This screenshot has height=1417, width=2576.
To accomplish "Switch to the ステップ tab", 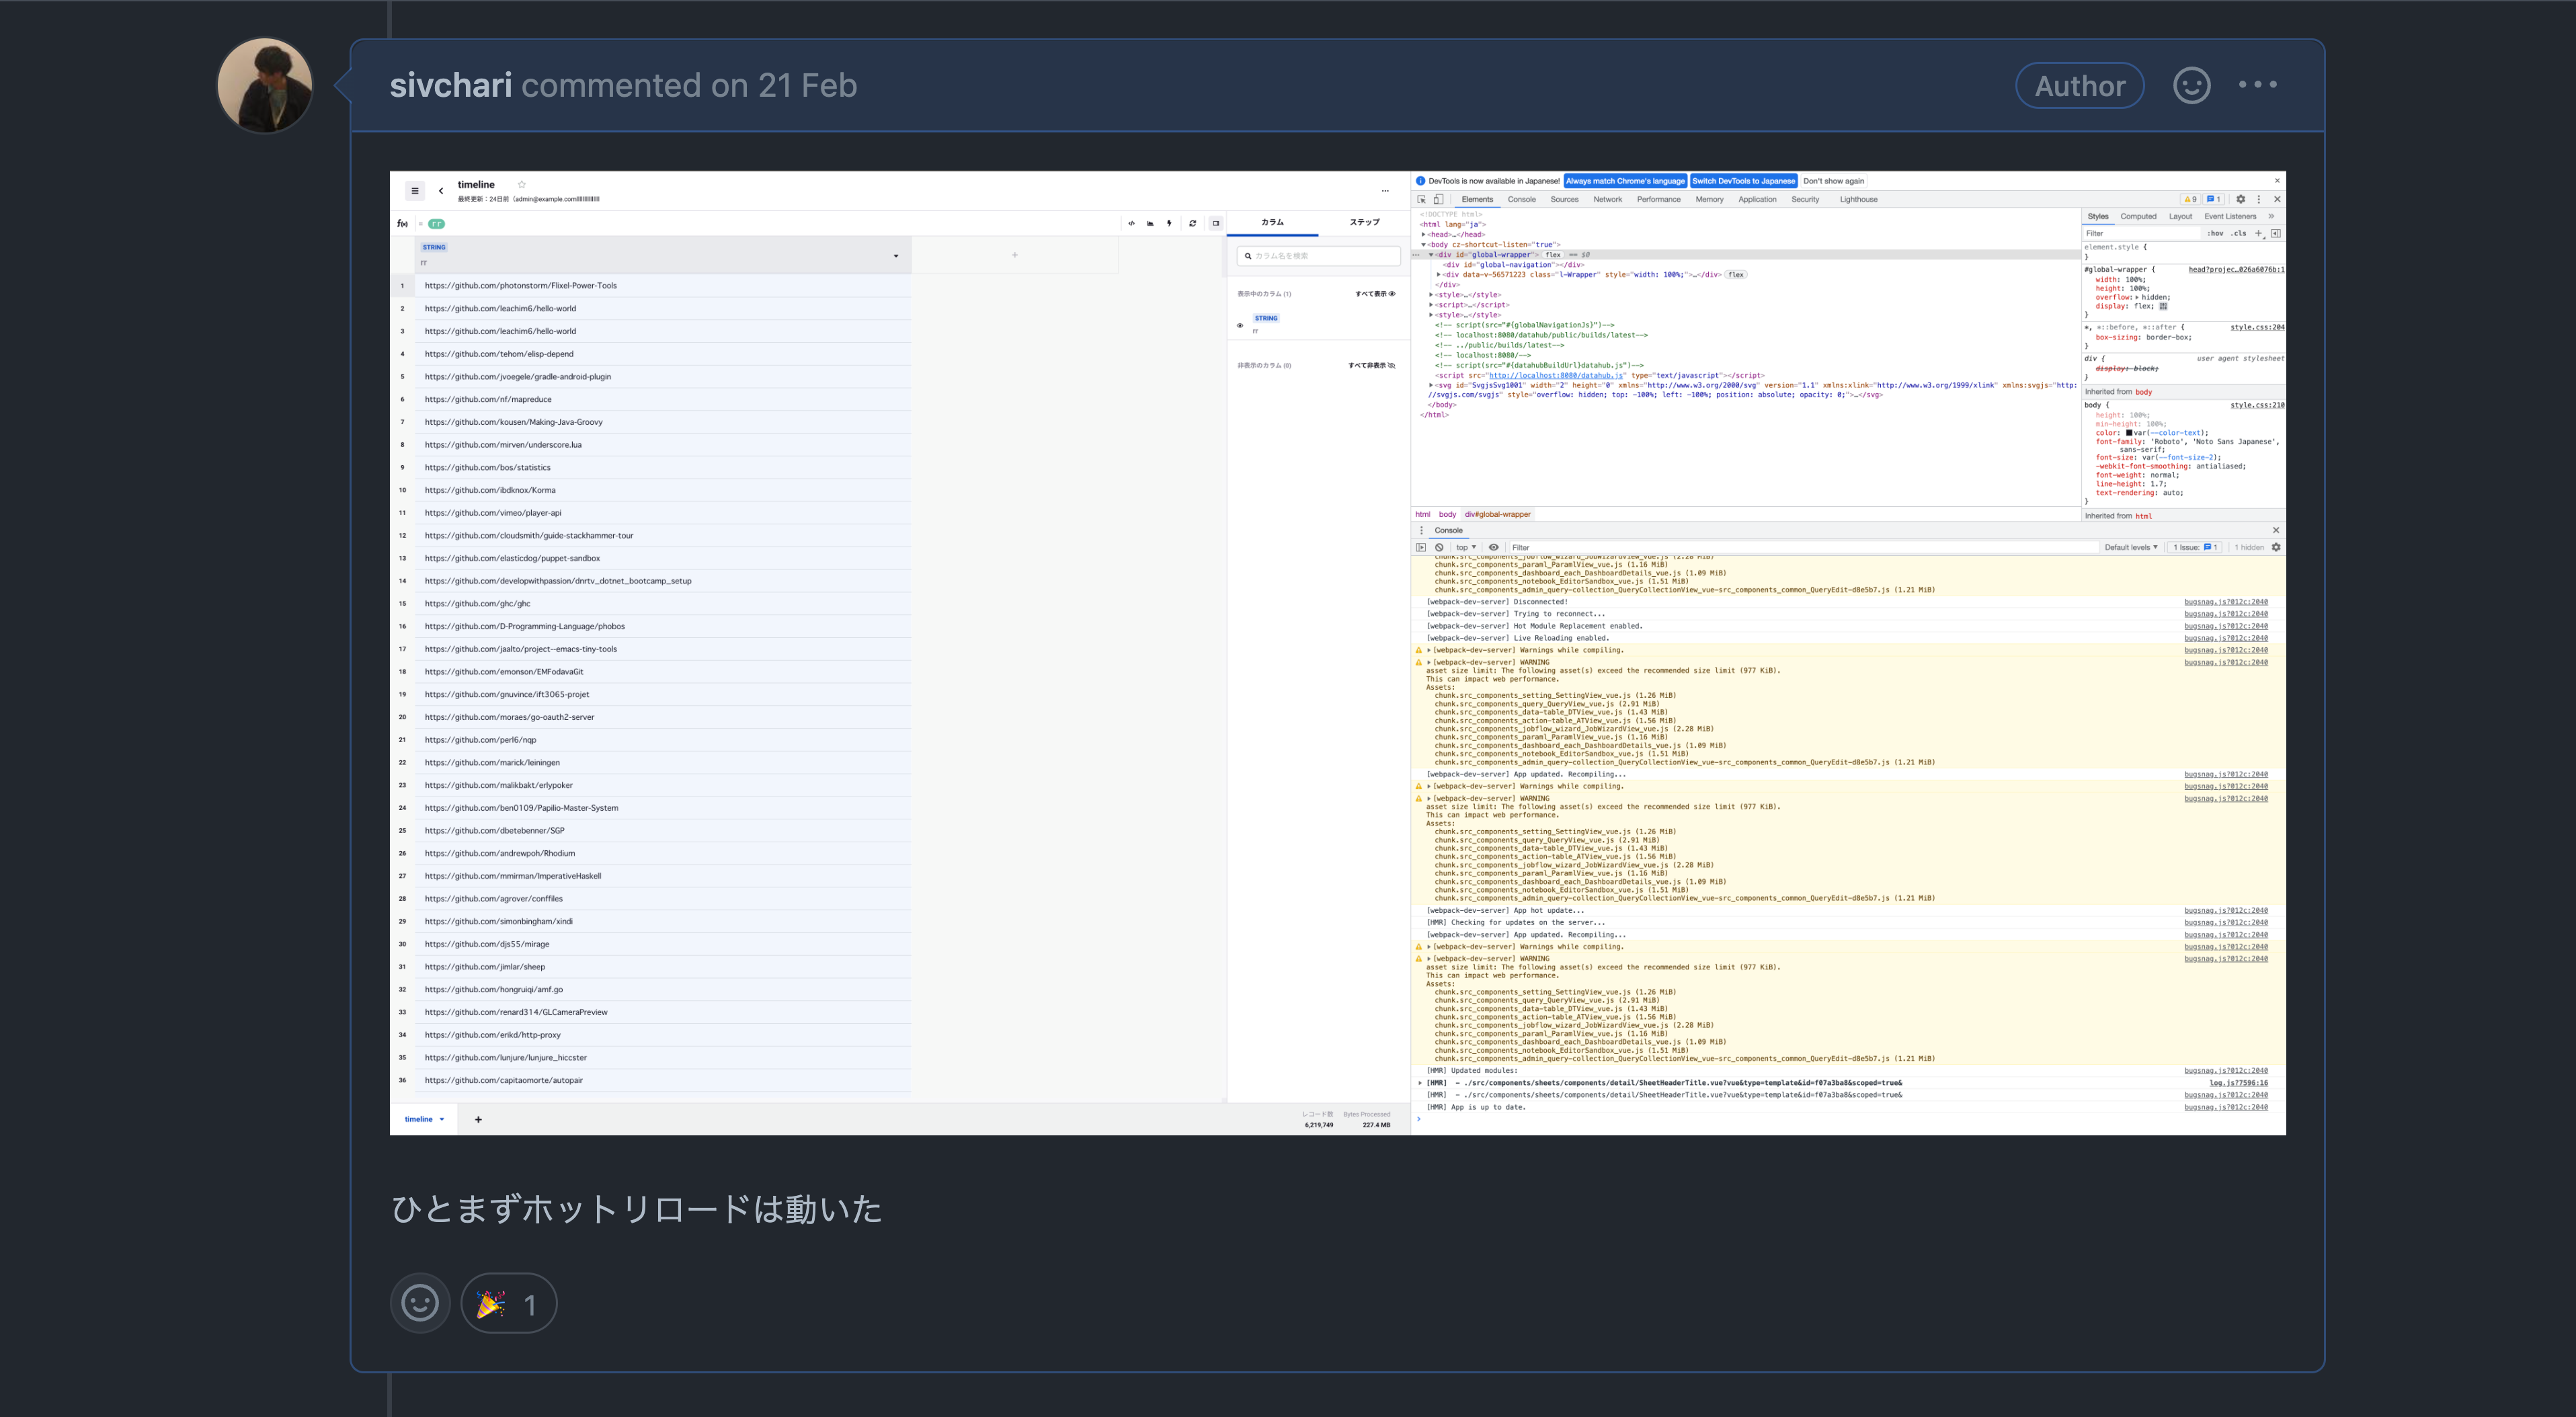I will pos(1364,222).
